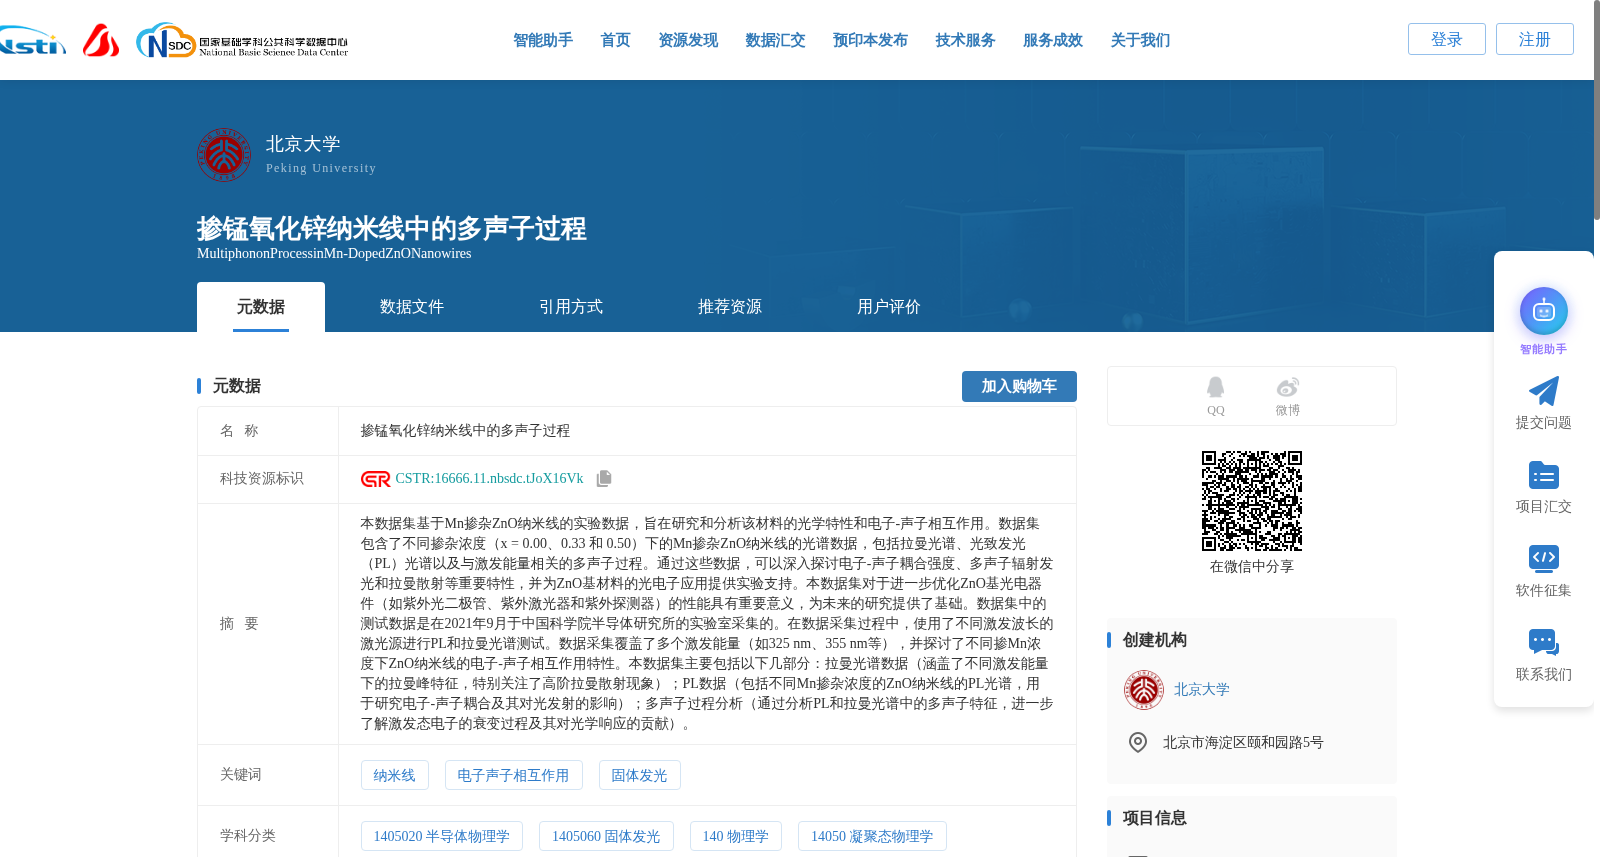This screenshot has height=857, width=1600.
Task: Click the 联系我们 chat bubble icon
Action: (x=1543, y=642)
